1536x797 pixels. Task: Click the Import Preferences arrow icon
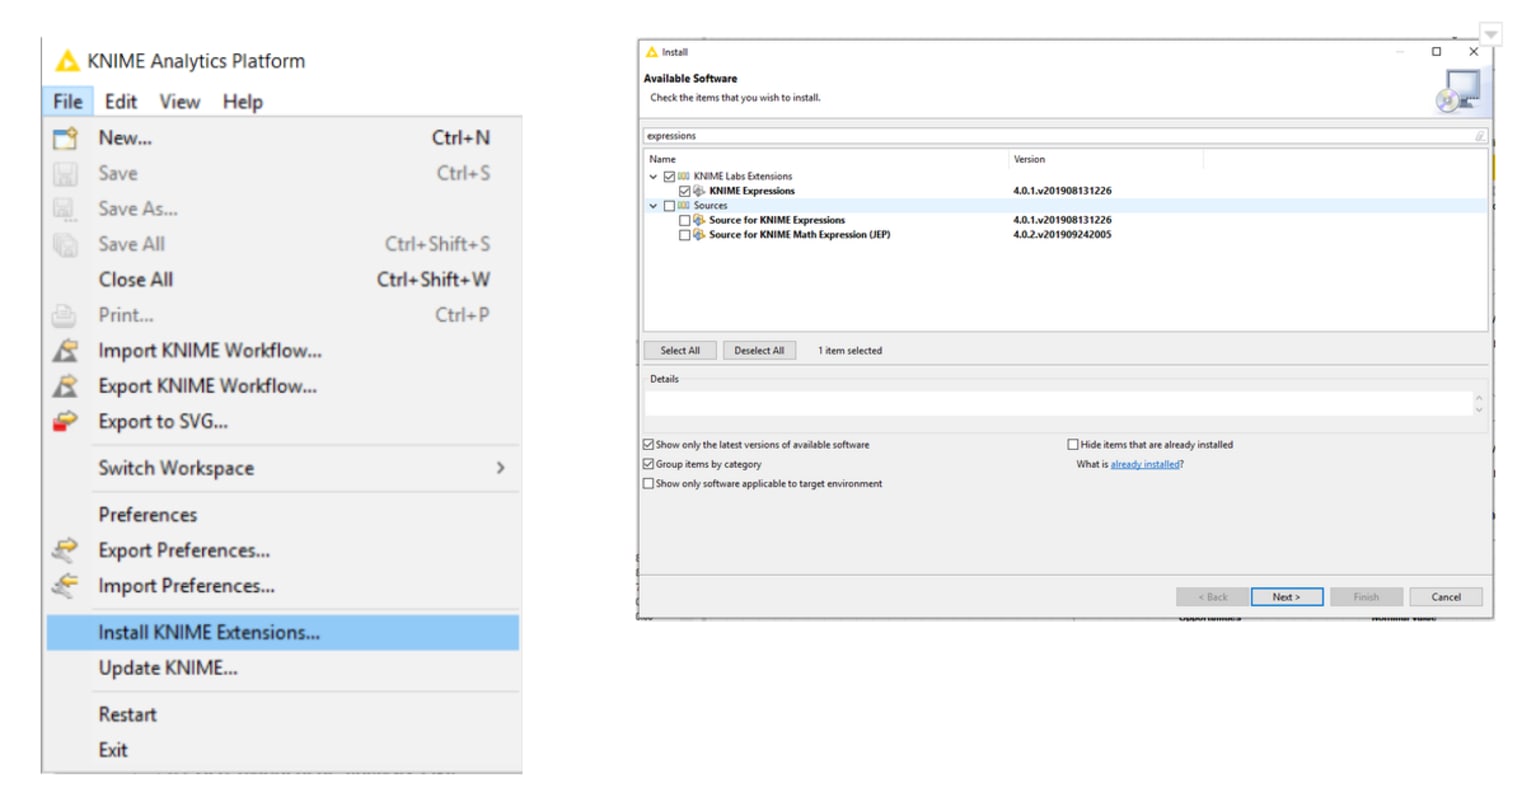click(x=65, y=586)
